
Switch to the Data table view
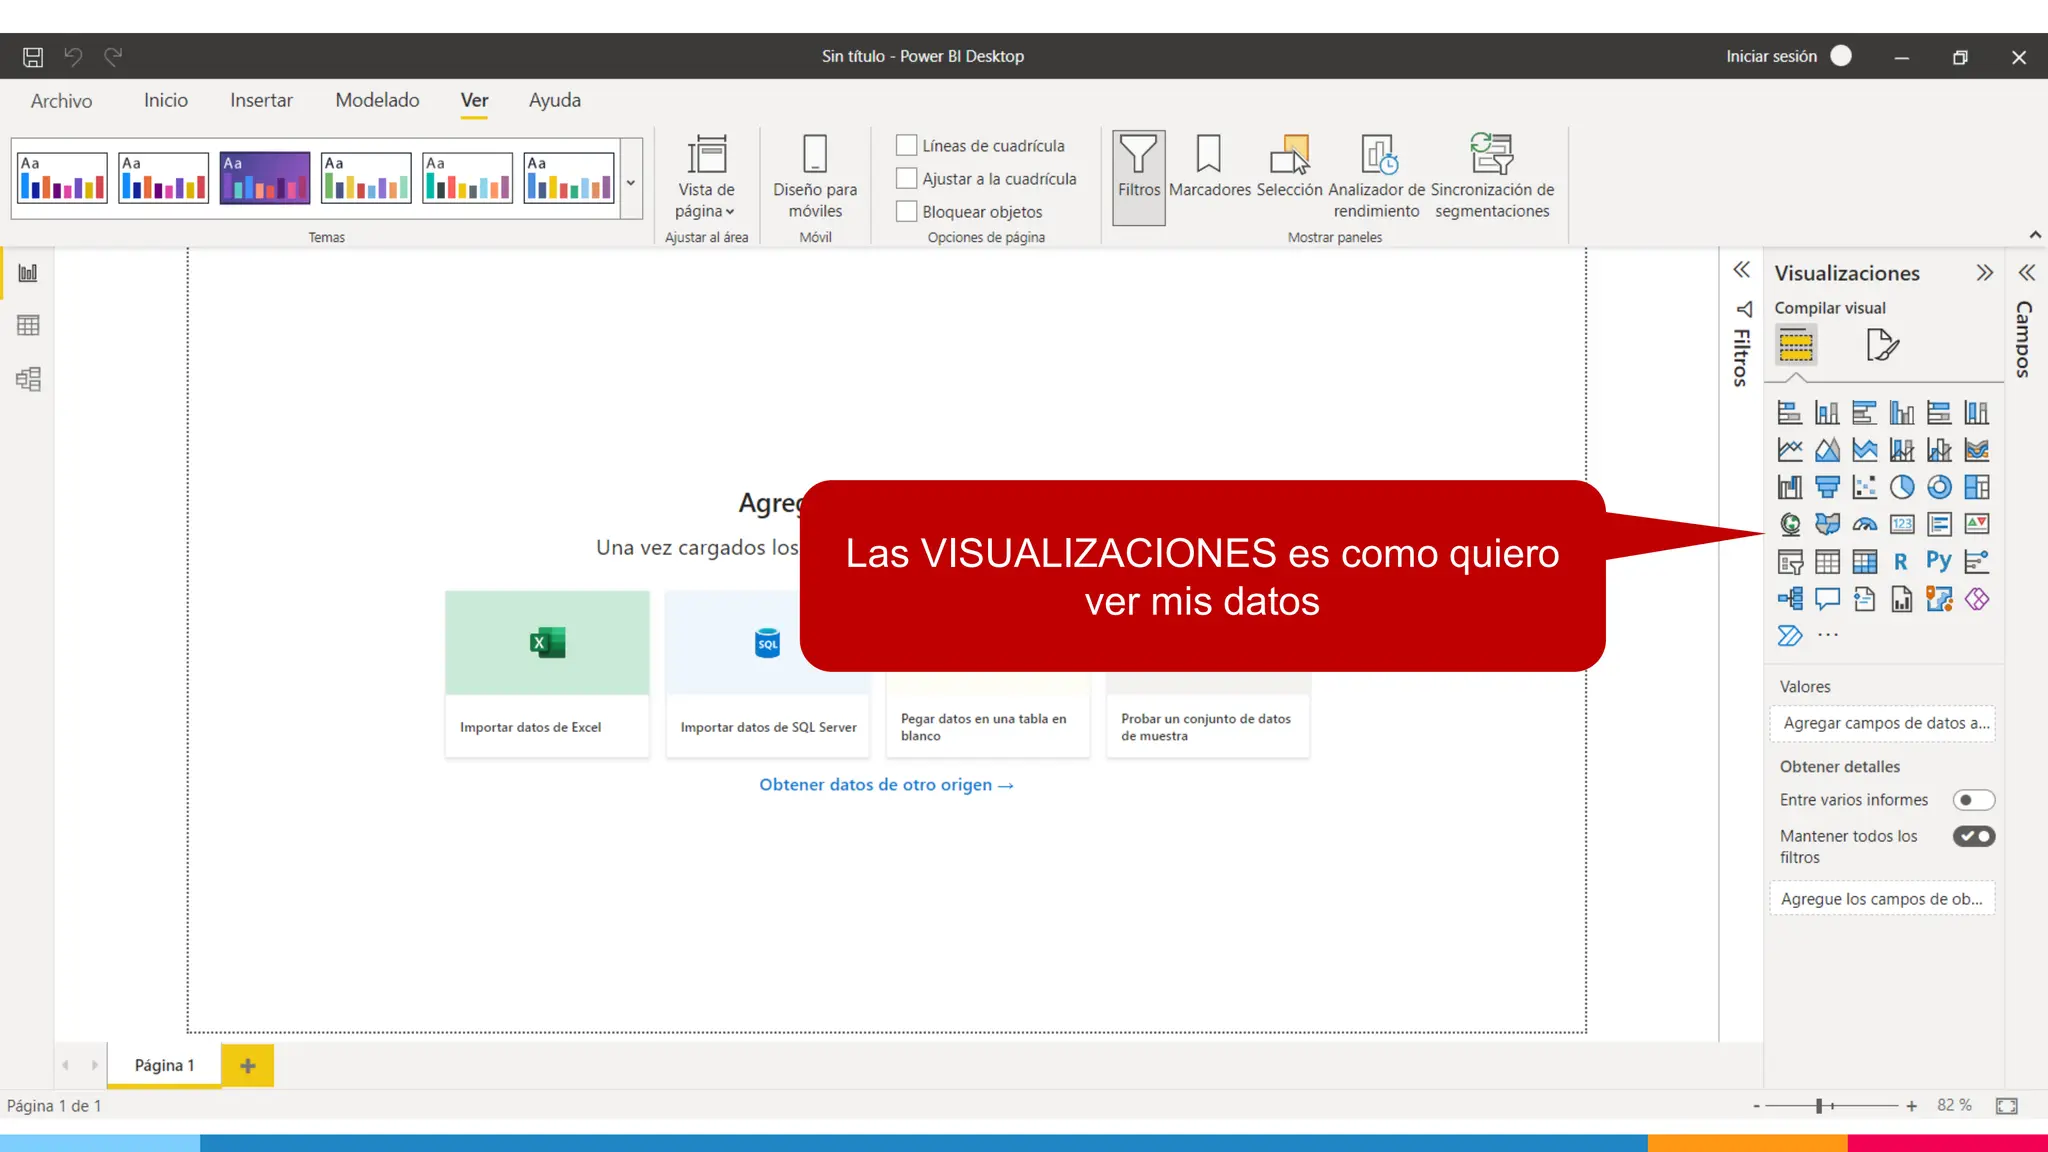28,325
